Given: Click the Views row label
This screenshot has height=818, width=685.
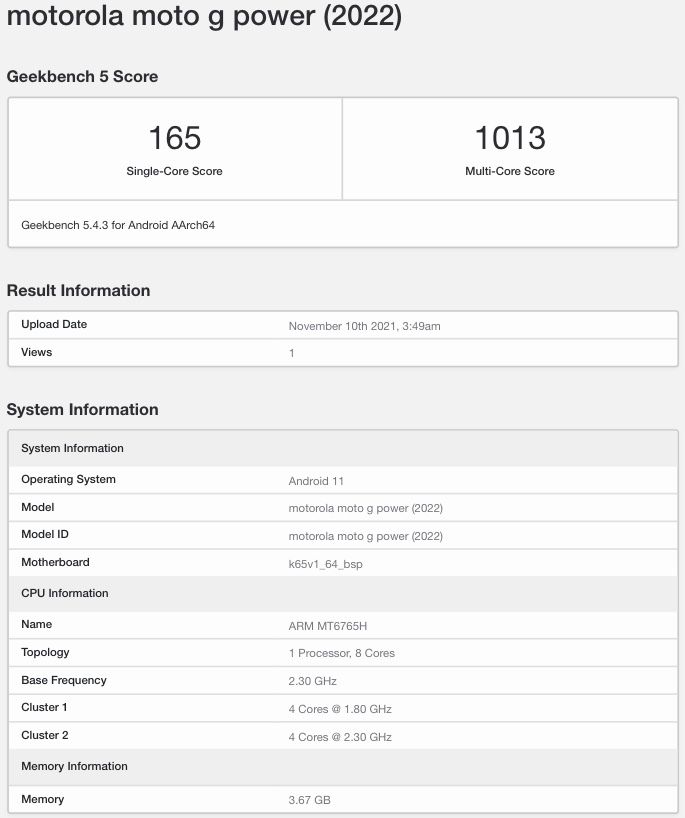Looking at the screenshot, I should point(37,352).
